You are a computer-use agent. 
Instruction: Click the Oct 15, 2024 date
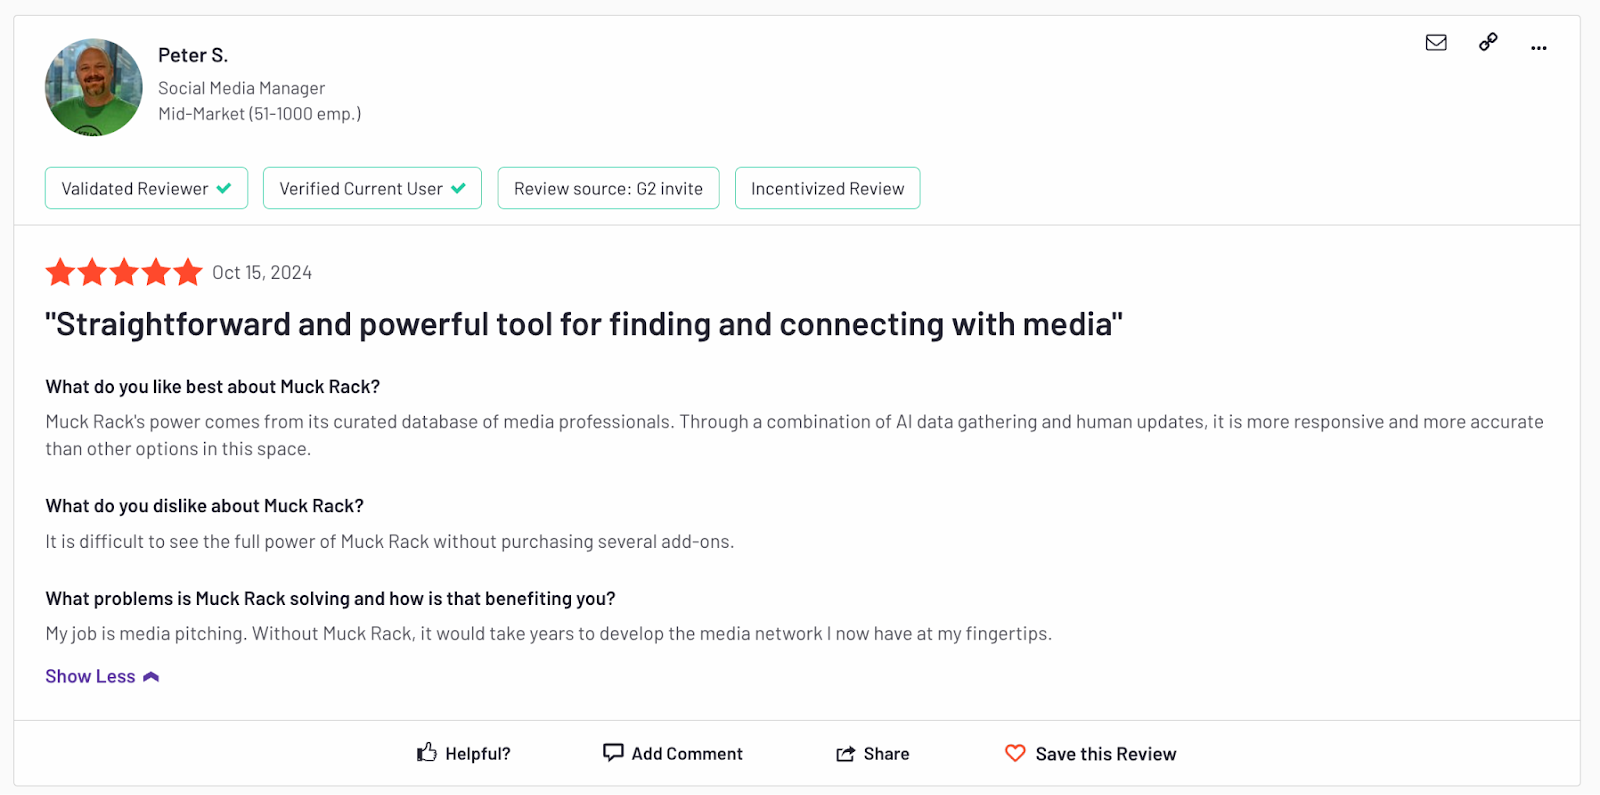pos(262,273)
